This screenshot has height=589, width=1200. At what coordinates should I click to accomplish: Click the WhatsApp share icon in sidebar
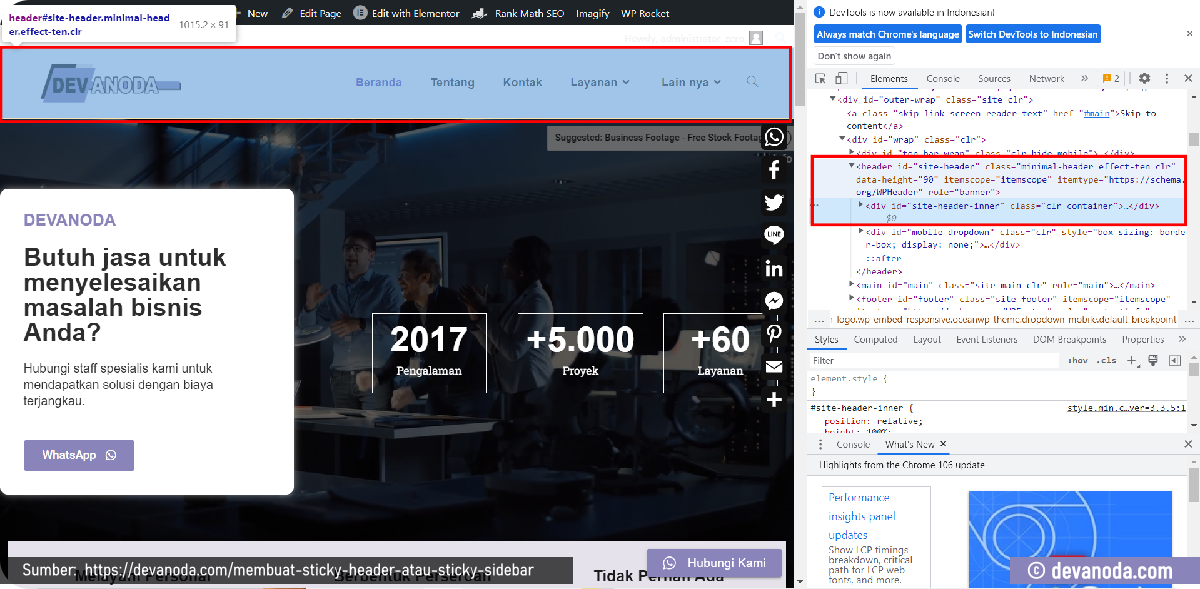(x=774, y=137)
